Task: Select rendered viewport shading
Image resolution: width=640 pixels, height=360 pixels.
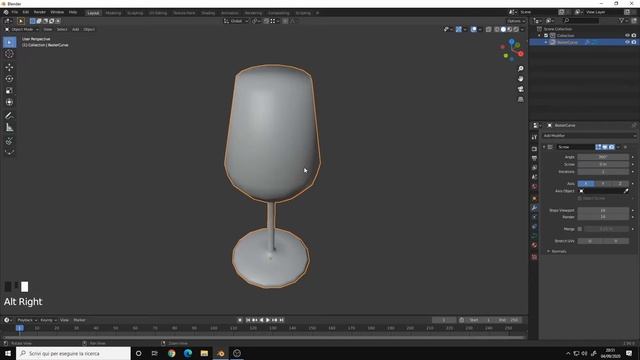Action: [x=516, y=29]
